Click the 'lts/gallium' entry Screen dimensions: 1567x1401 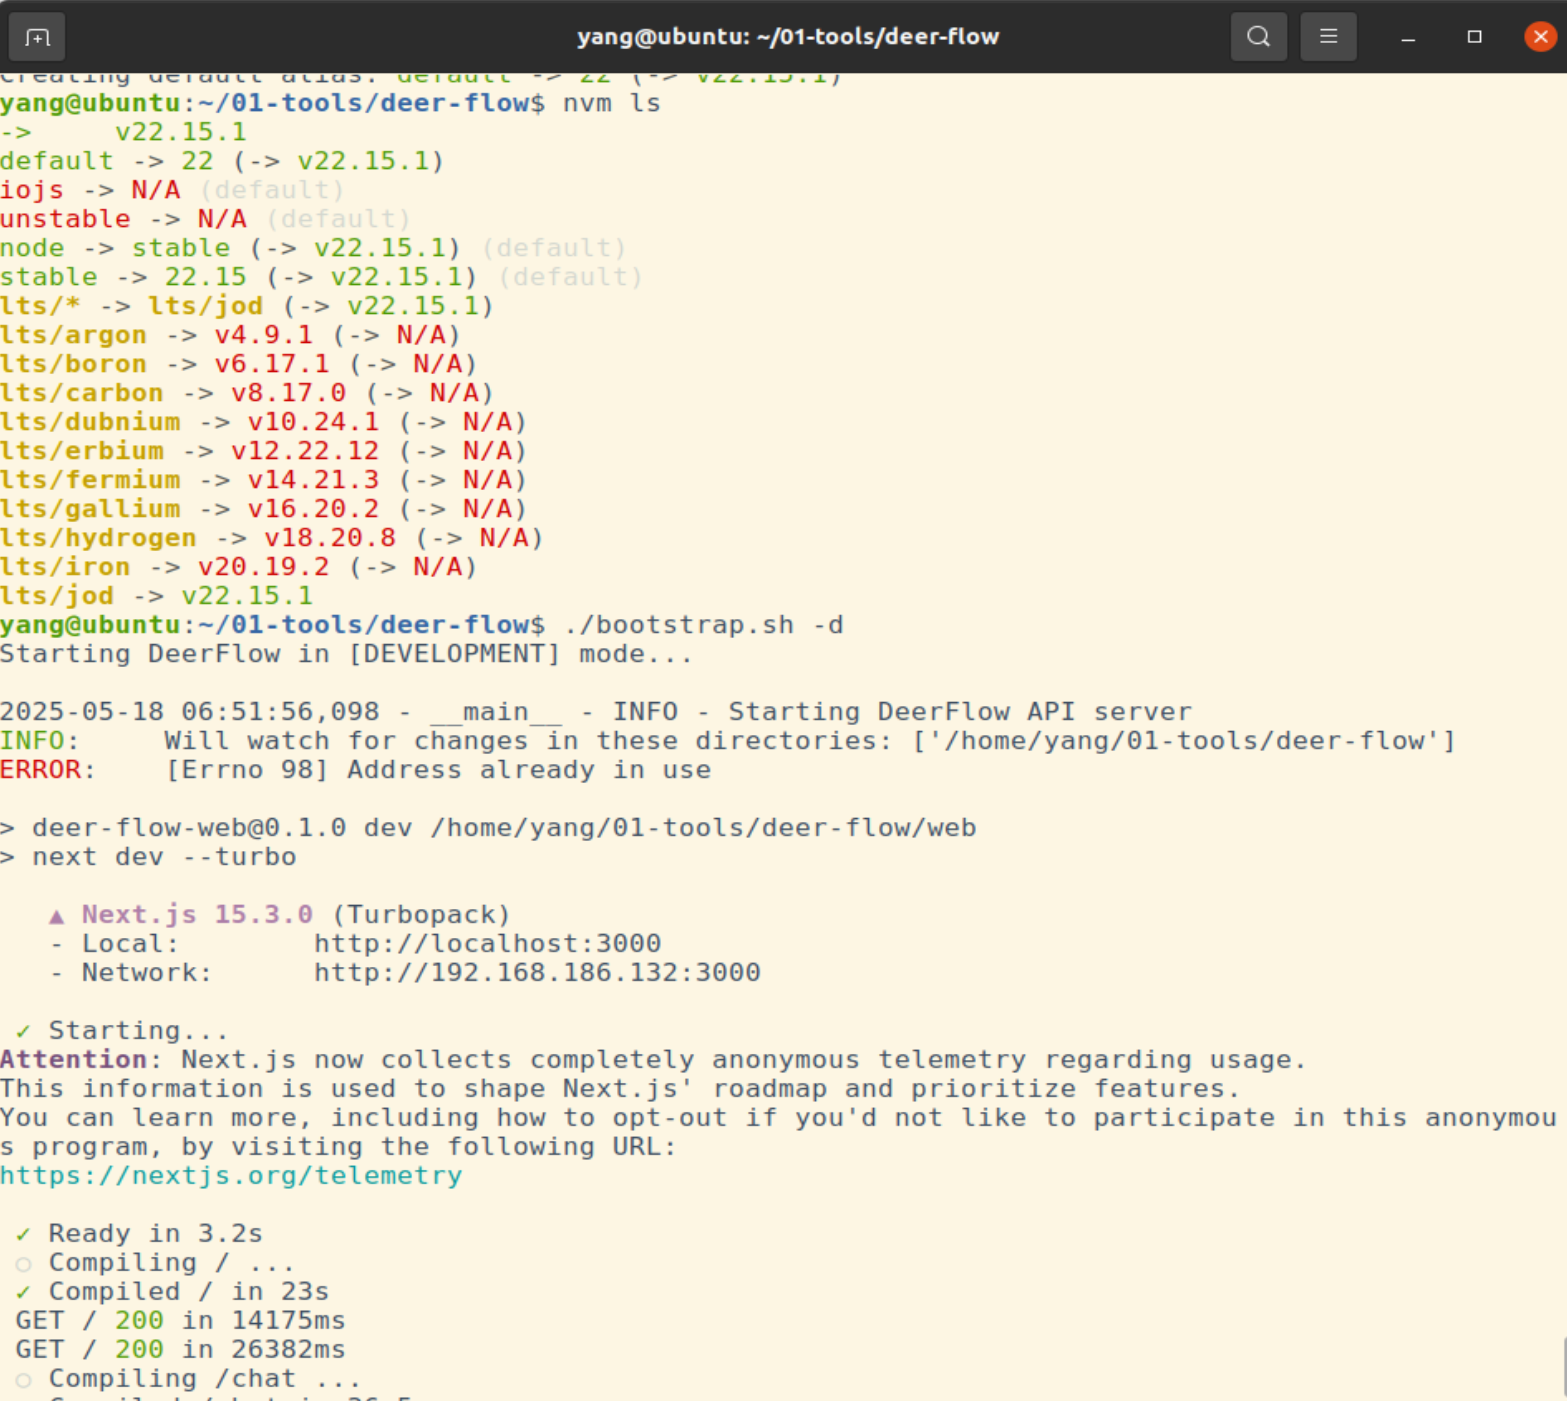click(x=263, y=509)
